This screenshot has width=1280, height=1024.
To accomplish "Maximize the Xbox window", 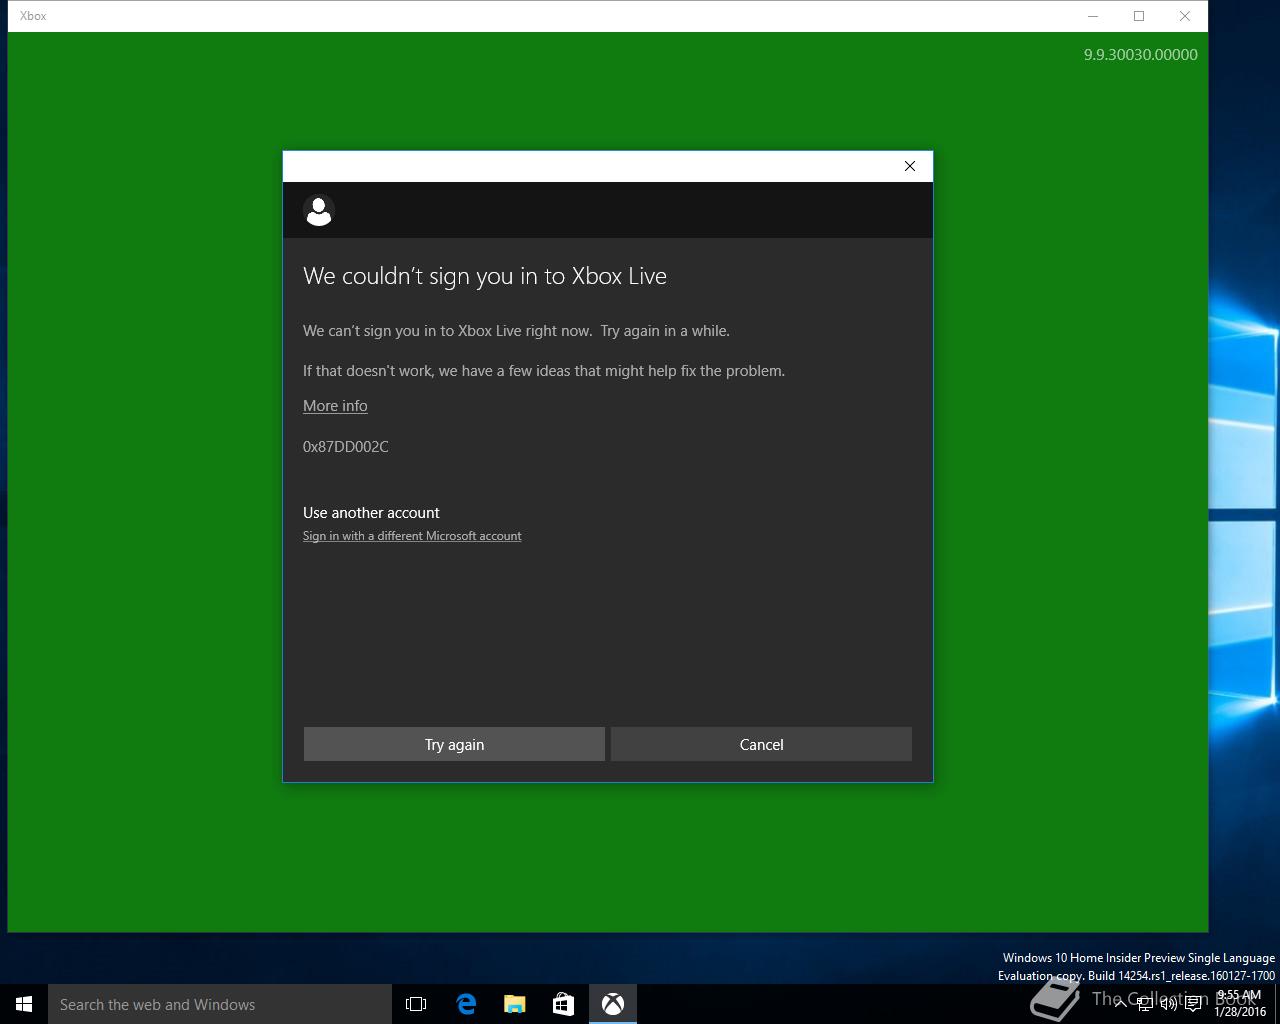I will [1139, 16].
